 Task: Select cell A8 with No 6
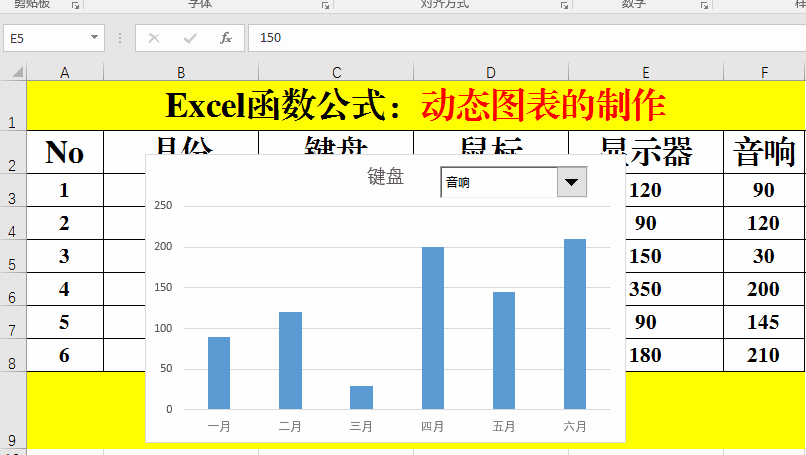coord(65,355)
